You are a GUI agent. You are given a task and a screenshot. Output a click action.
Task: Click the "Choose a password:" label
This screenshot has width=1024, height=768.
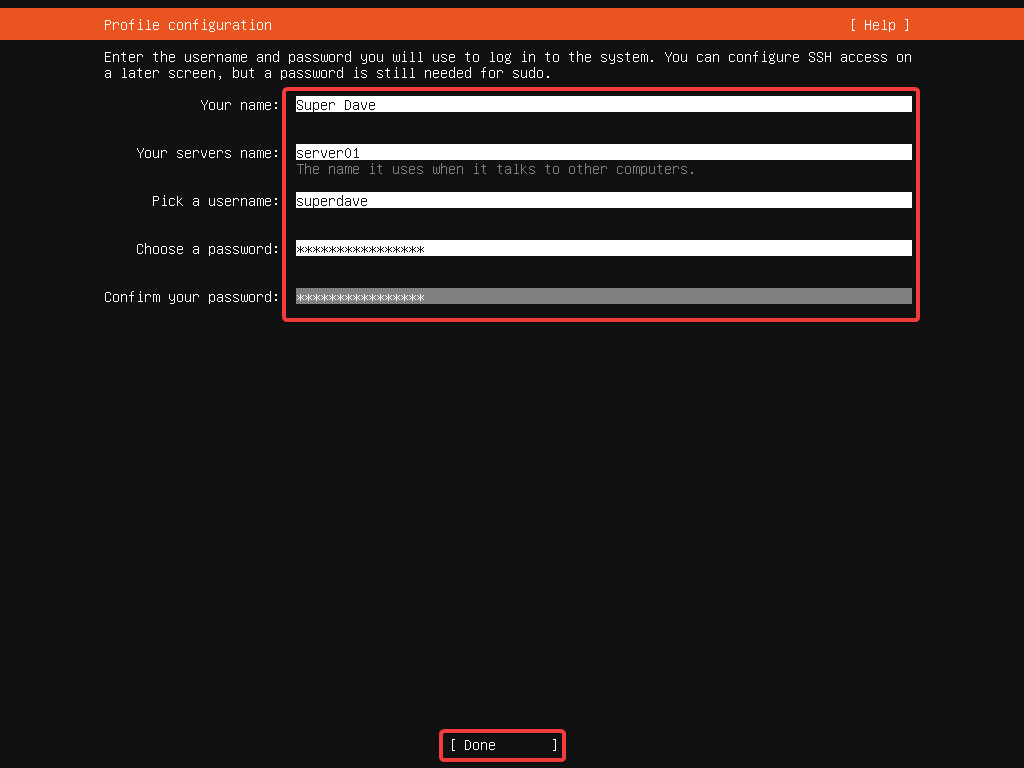click(x=206, y=249)
